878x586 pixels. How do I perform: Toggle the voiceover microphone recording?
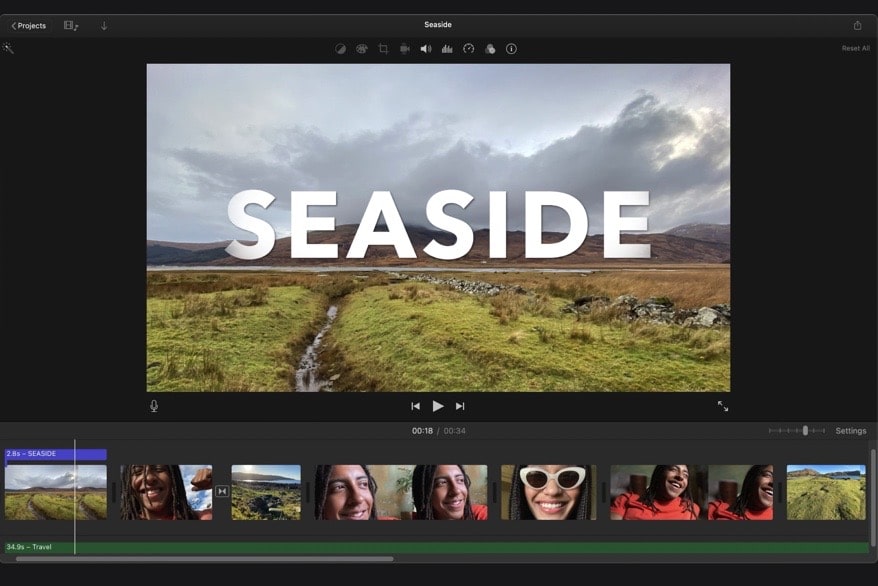(x=154, y=406)
